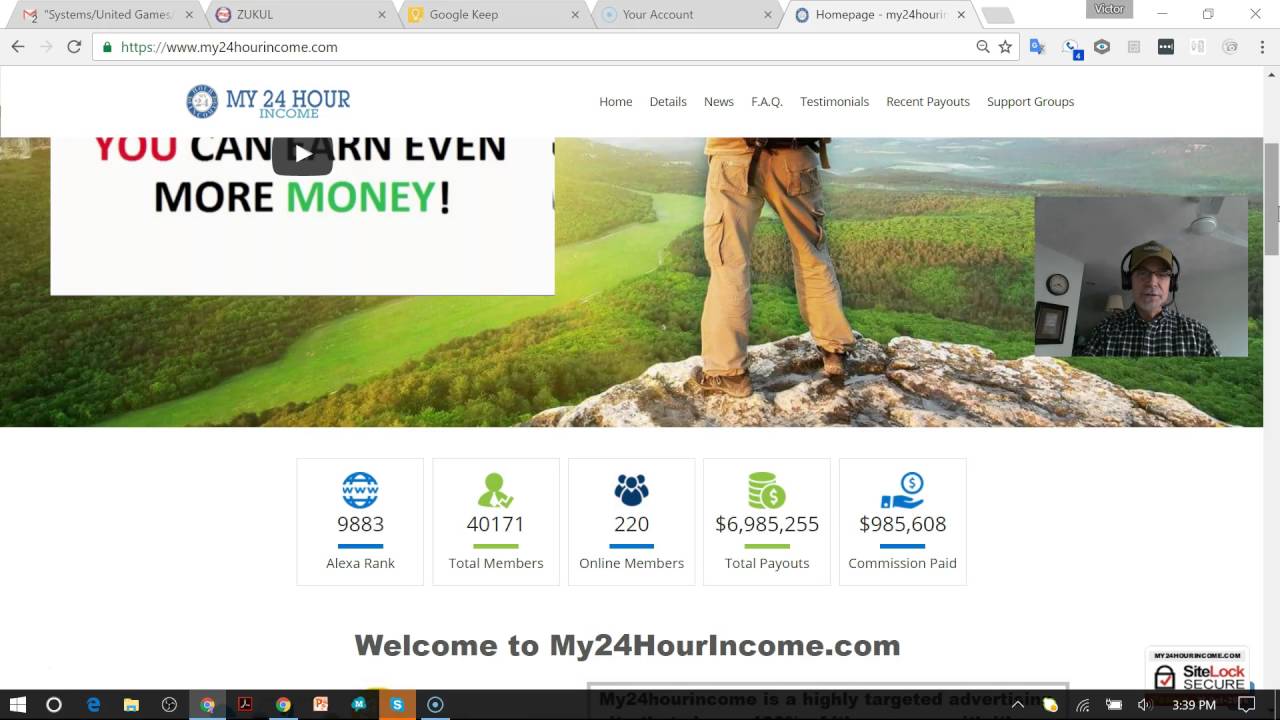Click the webcam video overlay
The width and height of the screenshot is (1280, 720).
click(1141, 276)
